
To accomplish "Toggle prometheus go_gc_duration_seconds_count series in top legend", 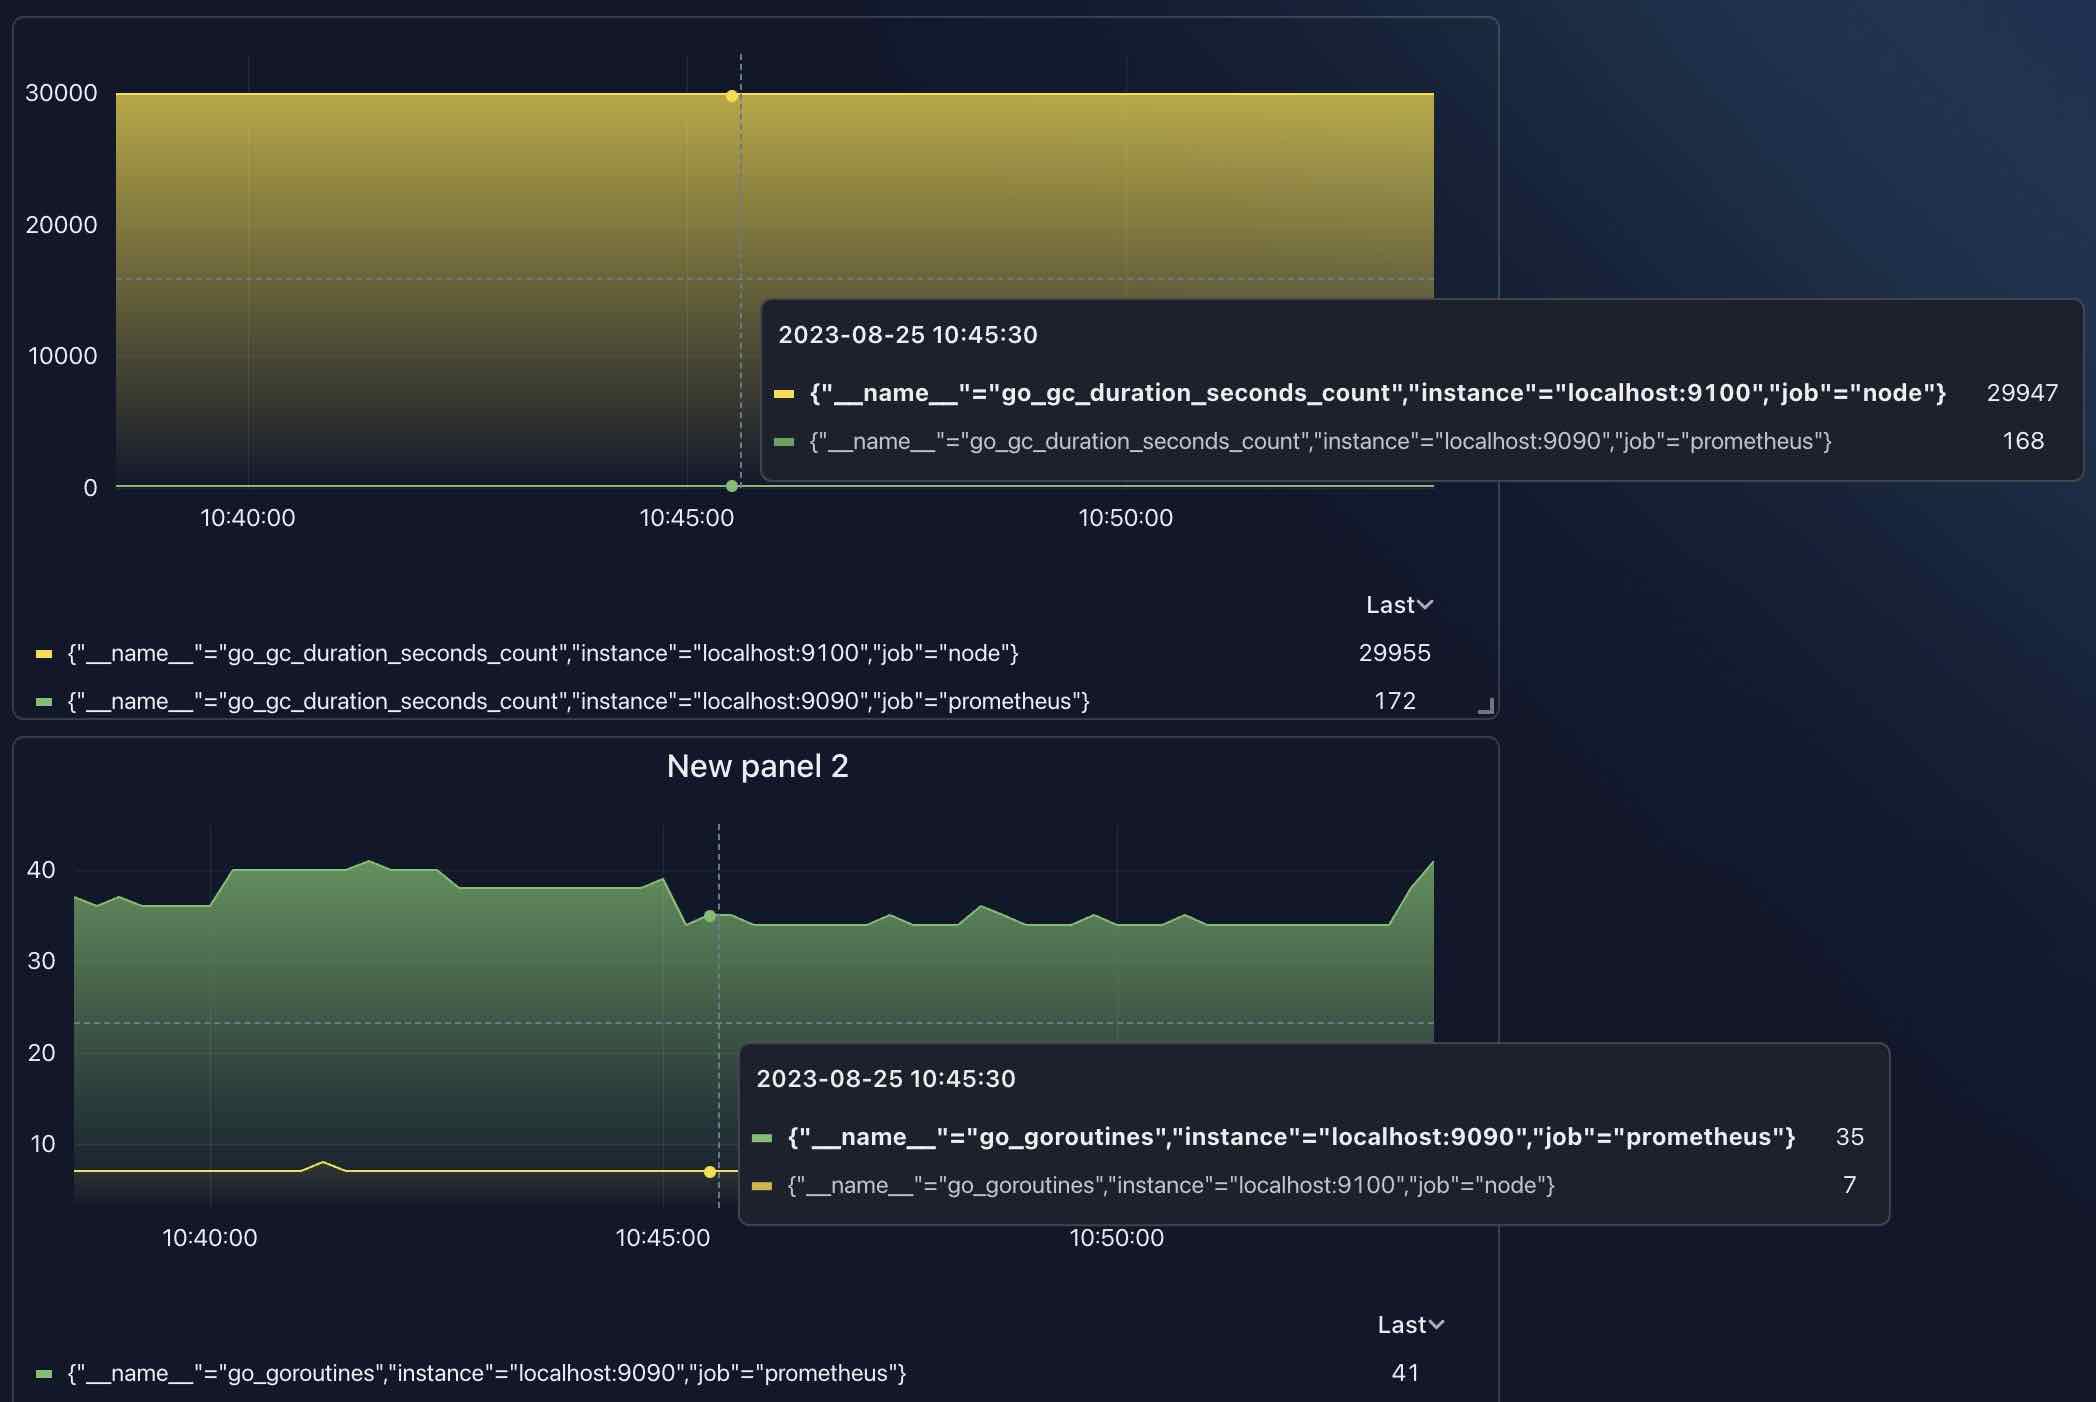I will point(578,701).
